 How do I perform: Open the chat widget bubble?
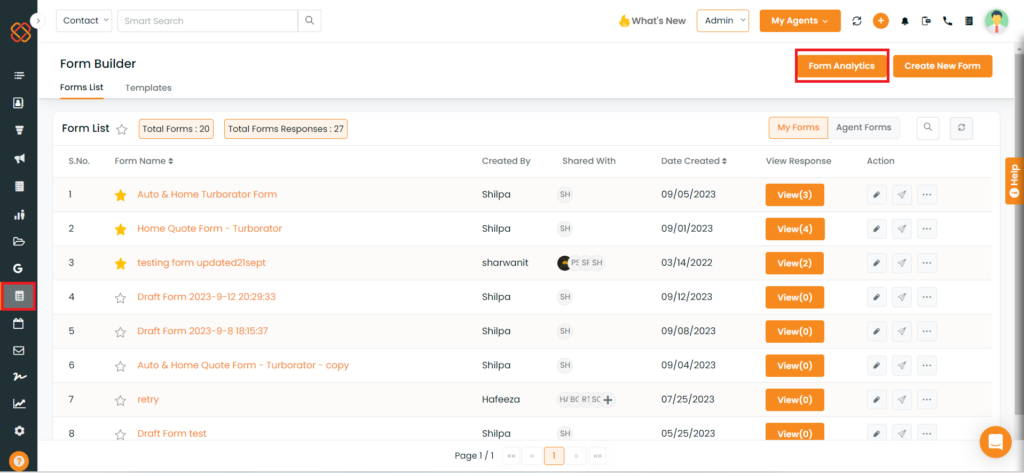[995, 442]
